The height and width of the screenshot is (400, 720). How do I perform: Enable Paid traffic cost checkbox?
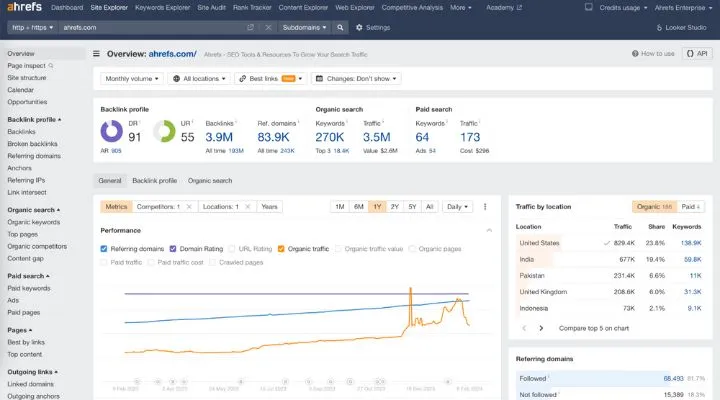151,263
